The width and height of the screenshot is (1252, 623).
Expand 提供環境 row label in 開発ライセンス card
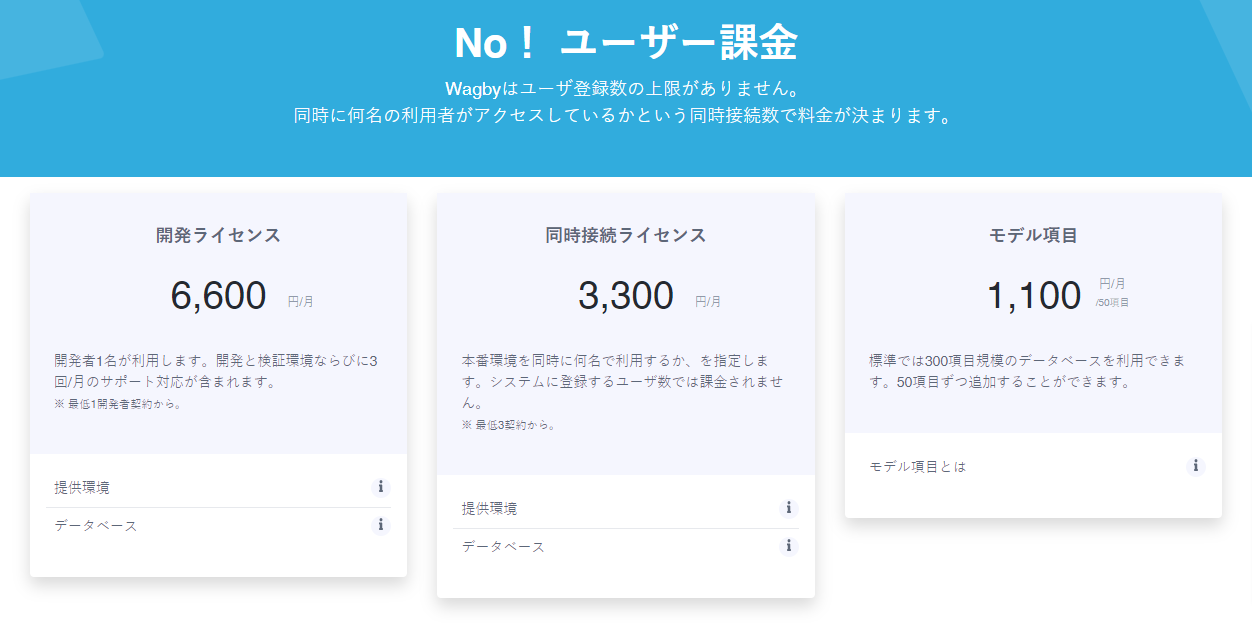[82, 488]
